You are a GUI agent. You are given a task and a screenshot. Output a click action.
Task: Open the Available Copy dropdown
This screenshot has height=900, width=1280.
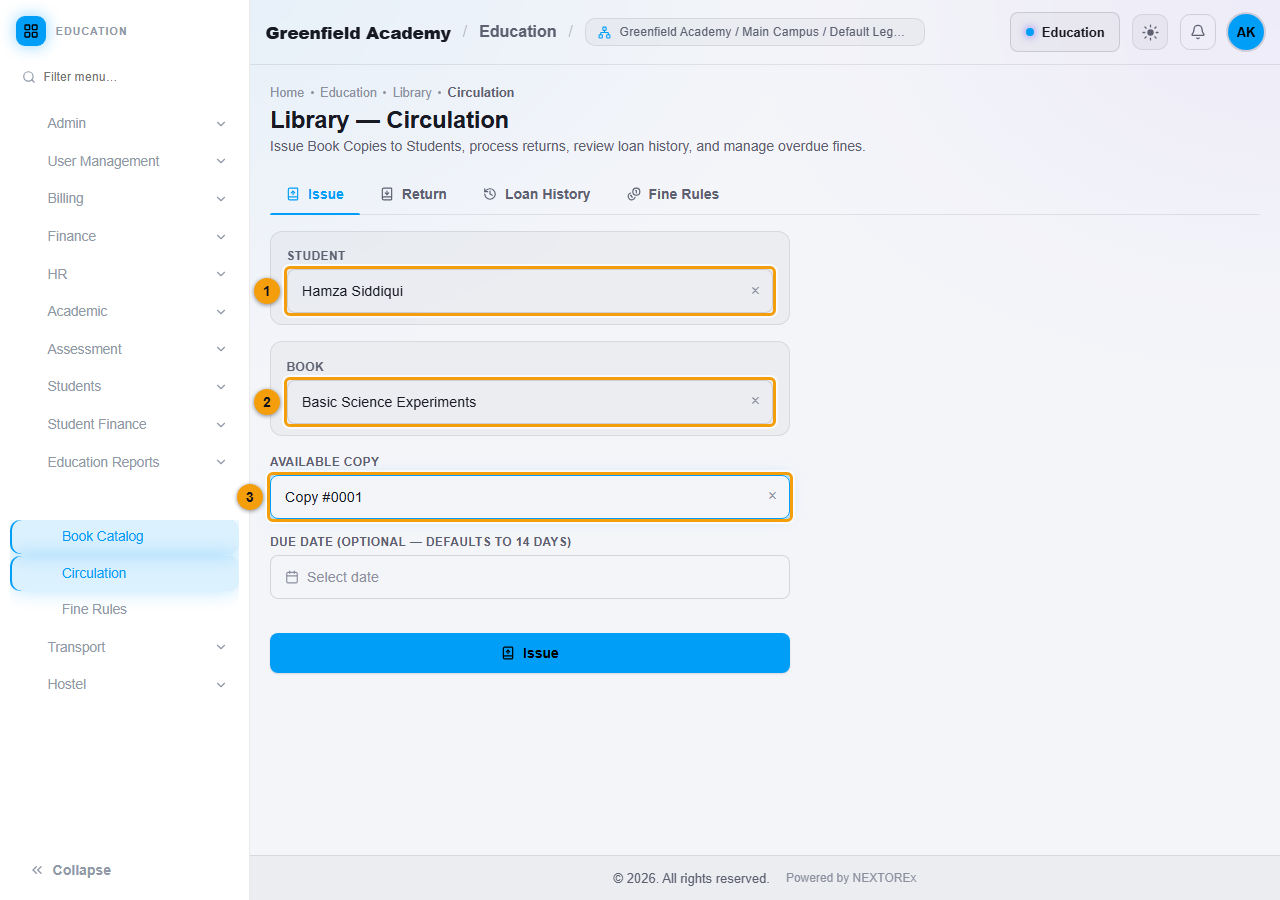coord(530,497)
